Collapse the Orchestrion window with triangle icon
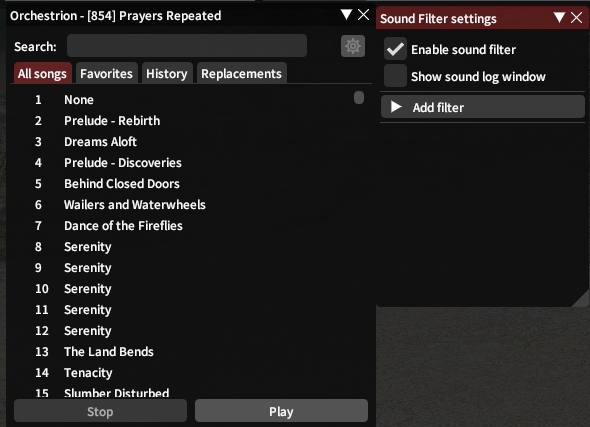Image resolution: width=590 pixels, height=427 pixels. pyautogui.click(x=346, y=15)
